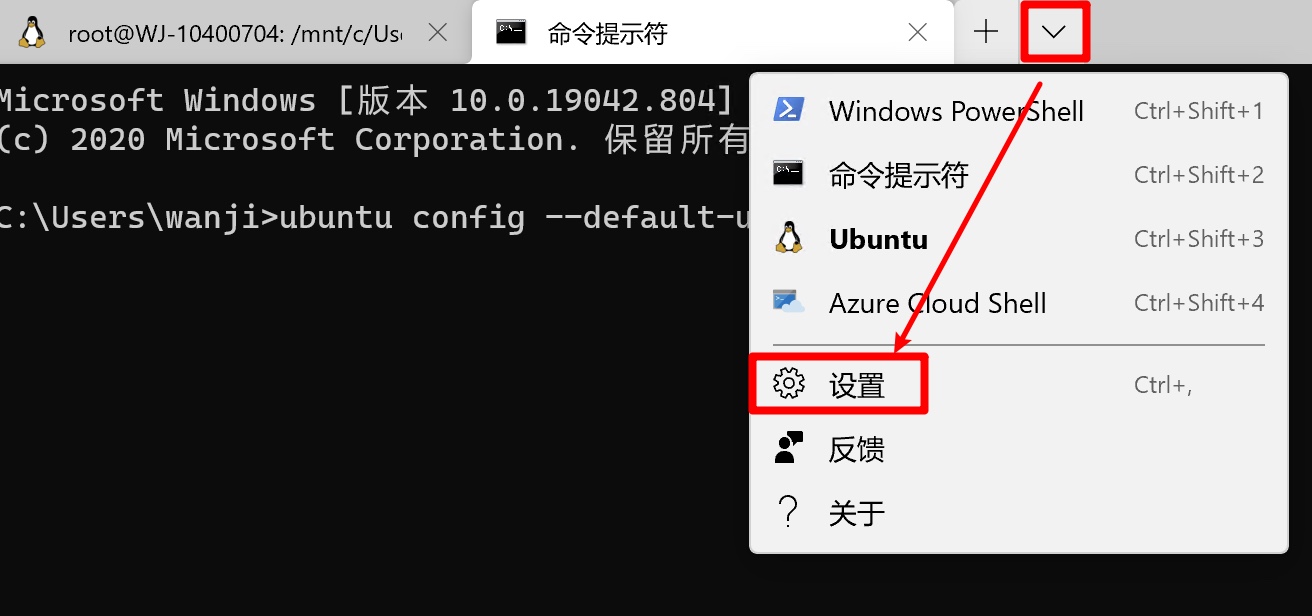Click the settings gear icon

point(789,384)
